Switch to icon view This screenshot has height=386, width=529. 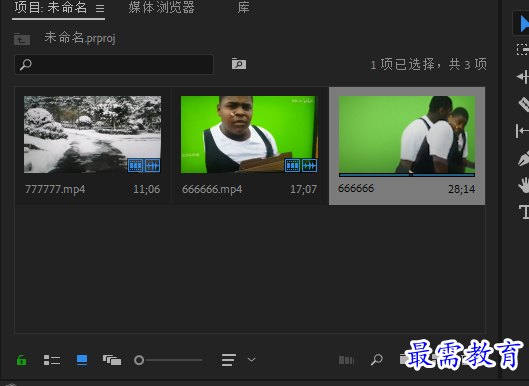click(x=82, y=360)
